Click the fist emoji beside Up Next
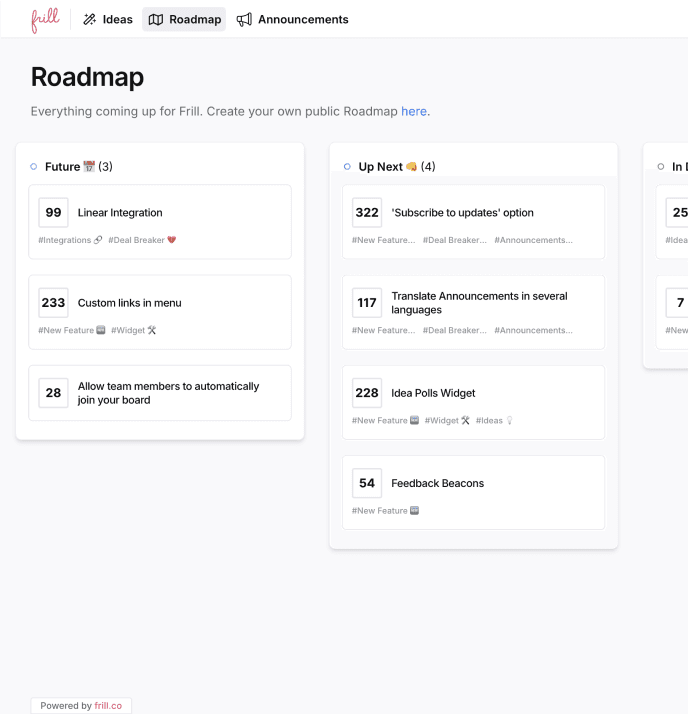688x714 pixels. [411, 167]
